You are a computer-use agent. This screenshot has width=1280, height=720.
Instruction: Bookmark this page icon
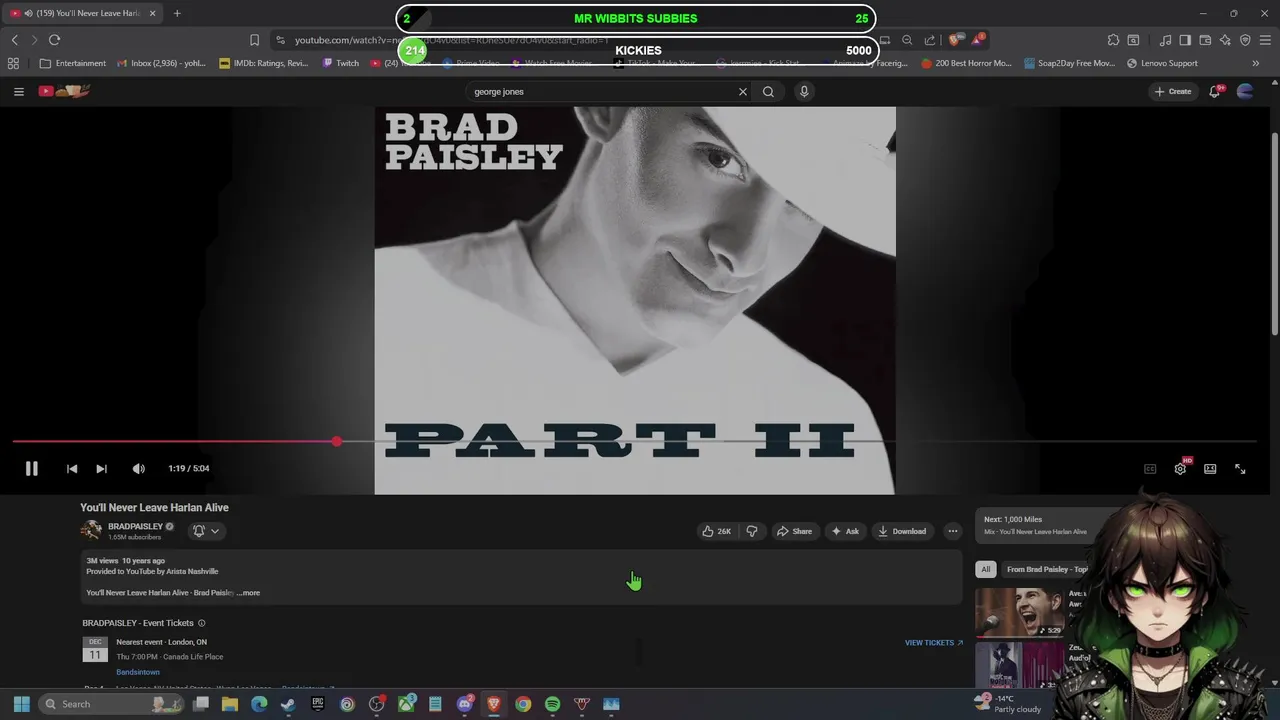click(x=254, y=40)
